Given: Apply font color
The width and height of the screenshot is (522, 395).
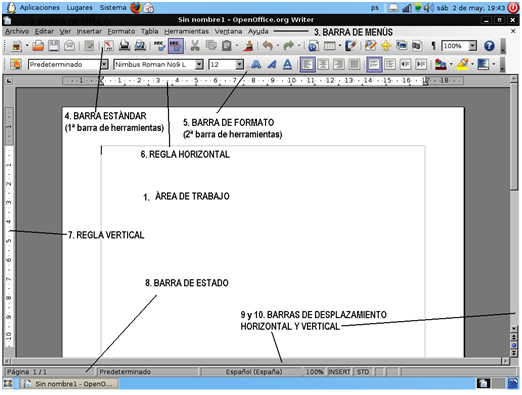Looking at the screenshot, I should tap(441, 64).
